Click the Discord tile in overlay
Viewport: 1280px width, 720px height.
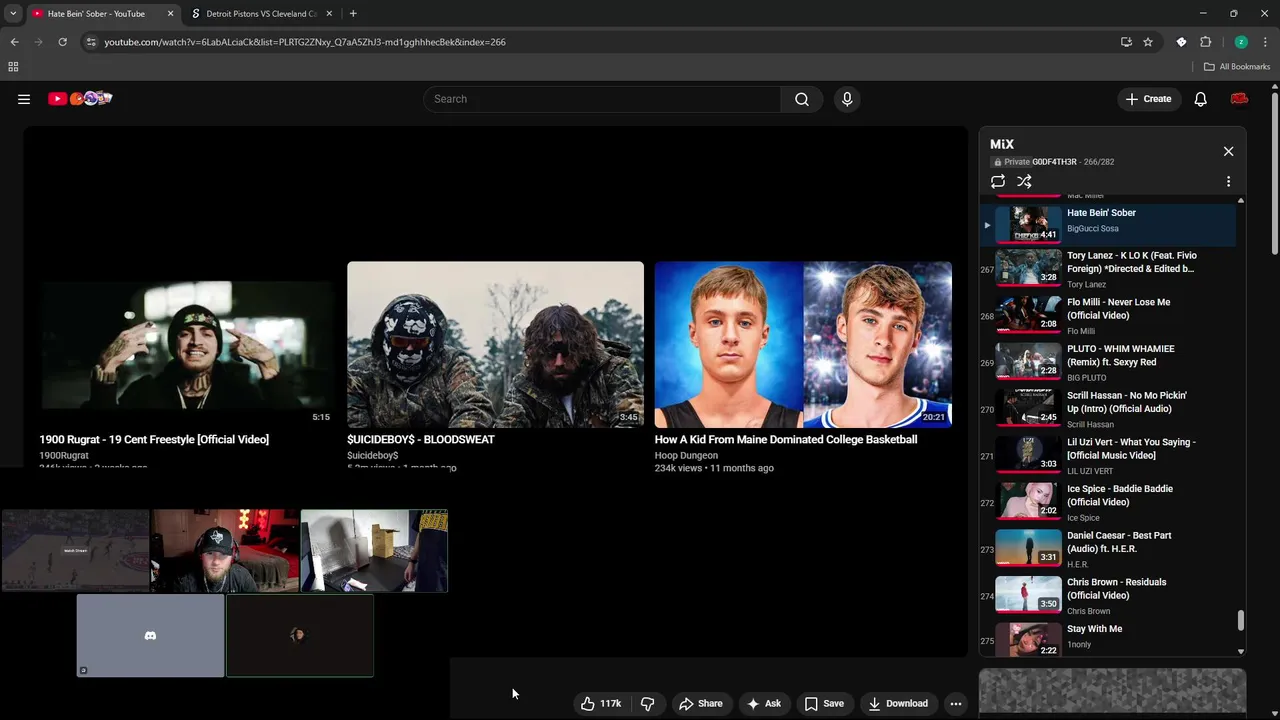pos(150,636)
